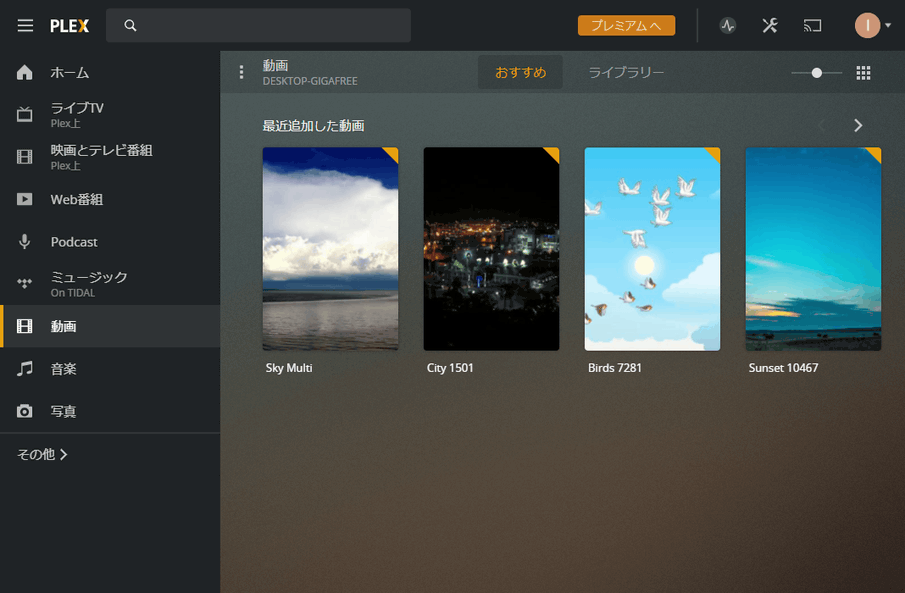Click the TIDAL music icon
Image resolution: width=905 pixels, height=593 pixels.
[24, 284]
